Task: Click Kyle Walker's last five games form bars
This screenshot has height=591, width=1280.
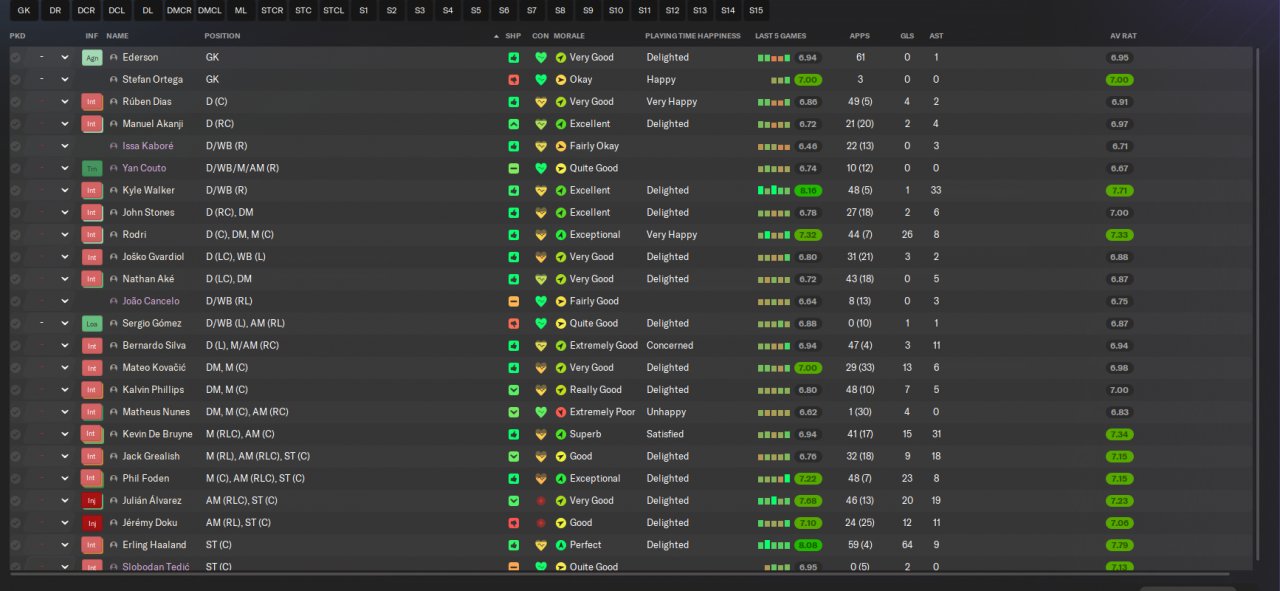Action: click(774, 190)
